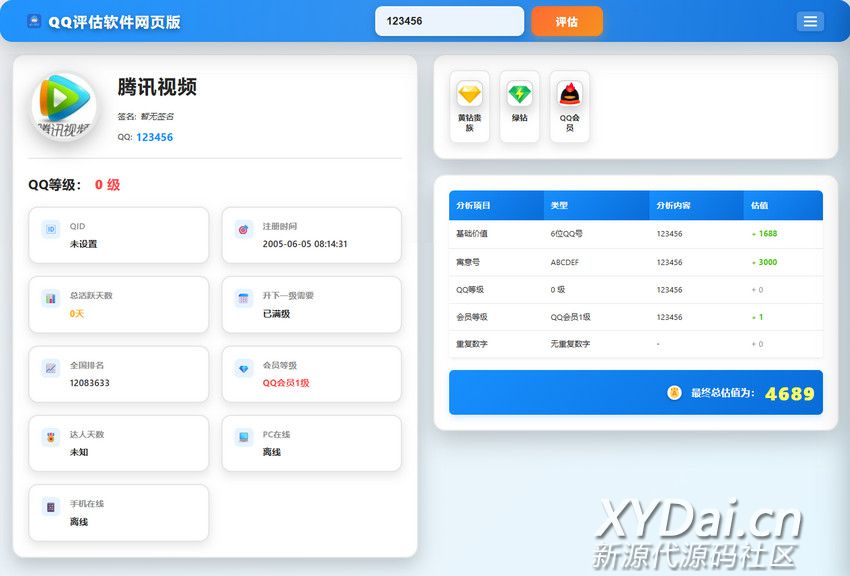Click the orange 评估 button
This screenshot has height=576, width=850.
coord(566,21)
